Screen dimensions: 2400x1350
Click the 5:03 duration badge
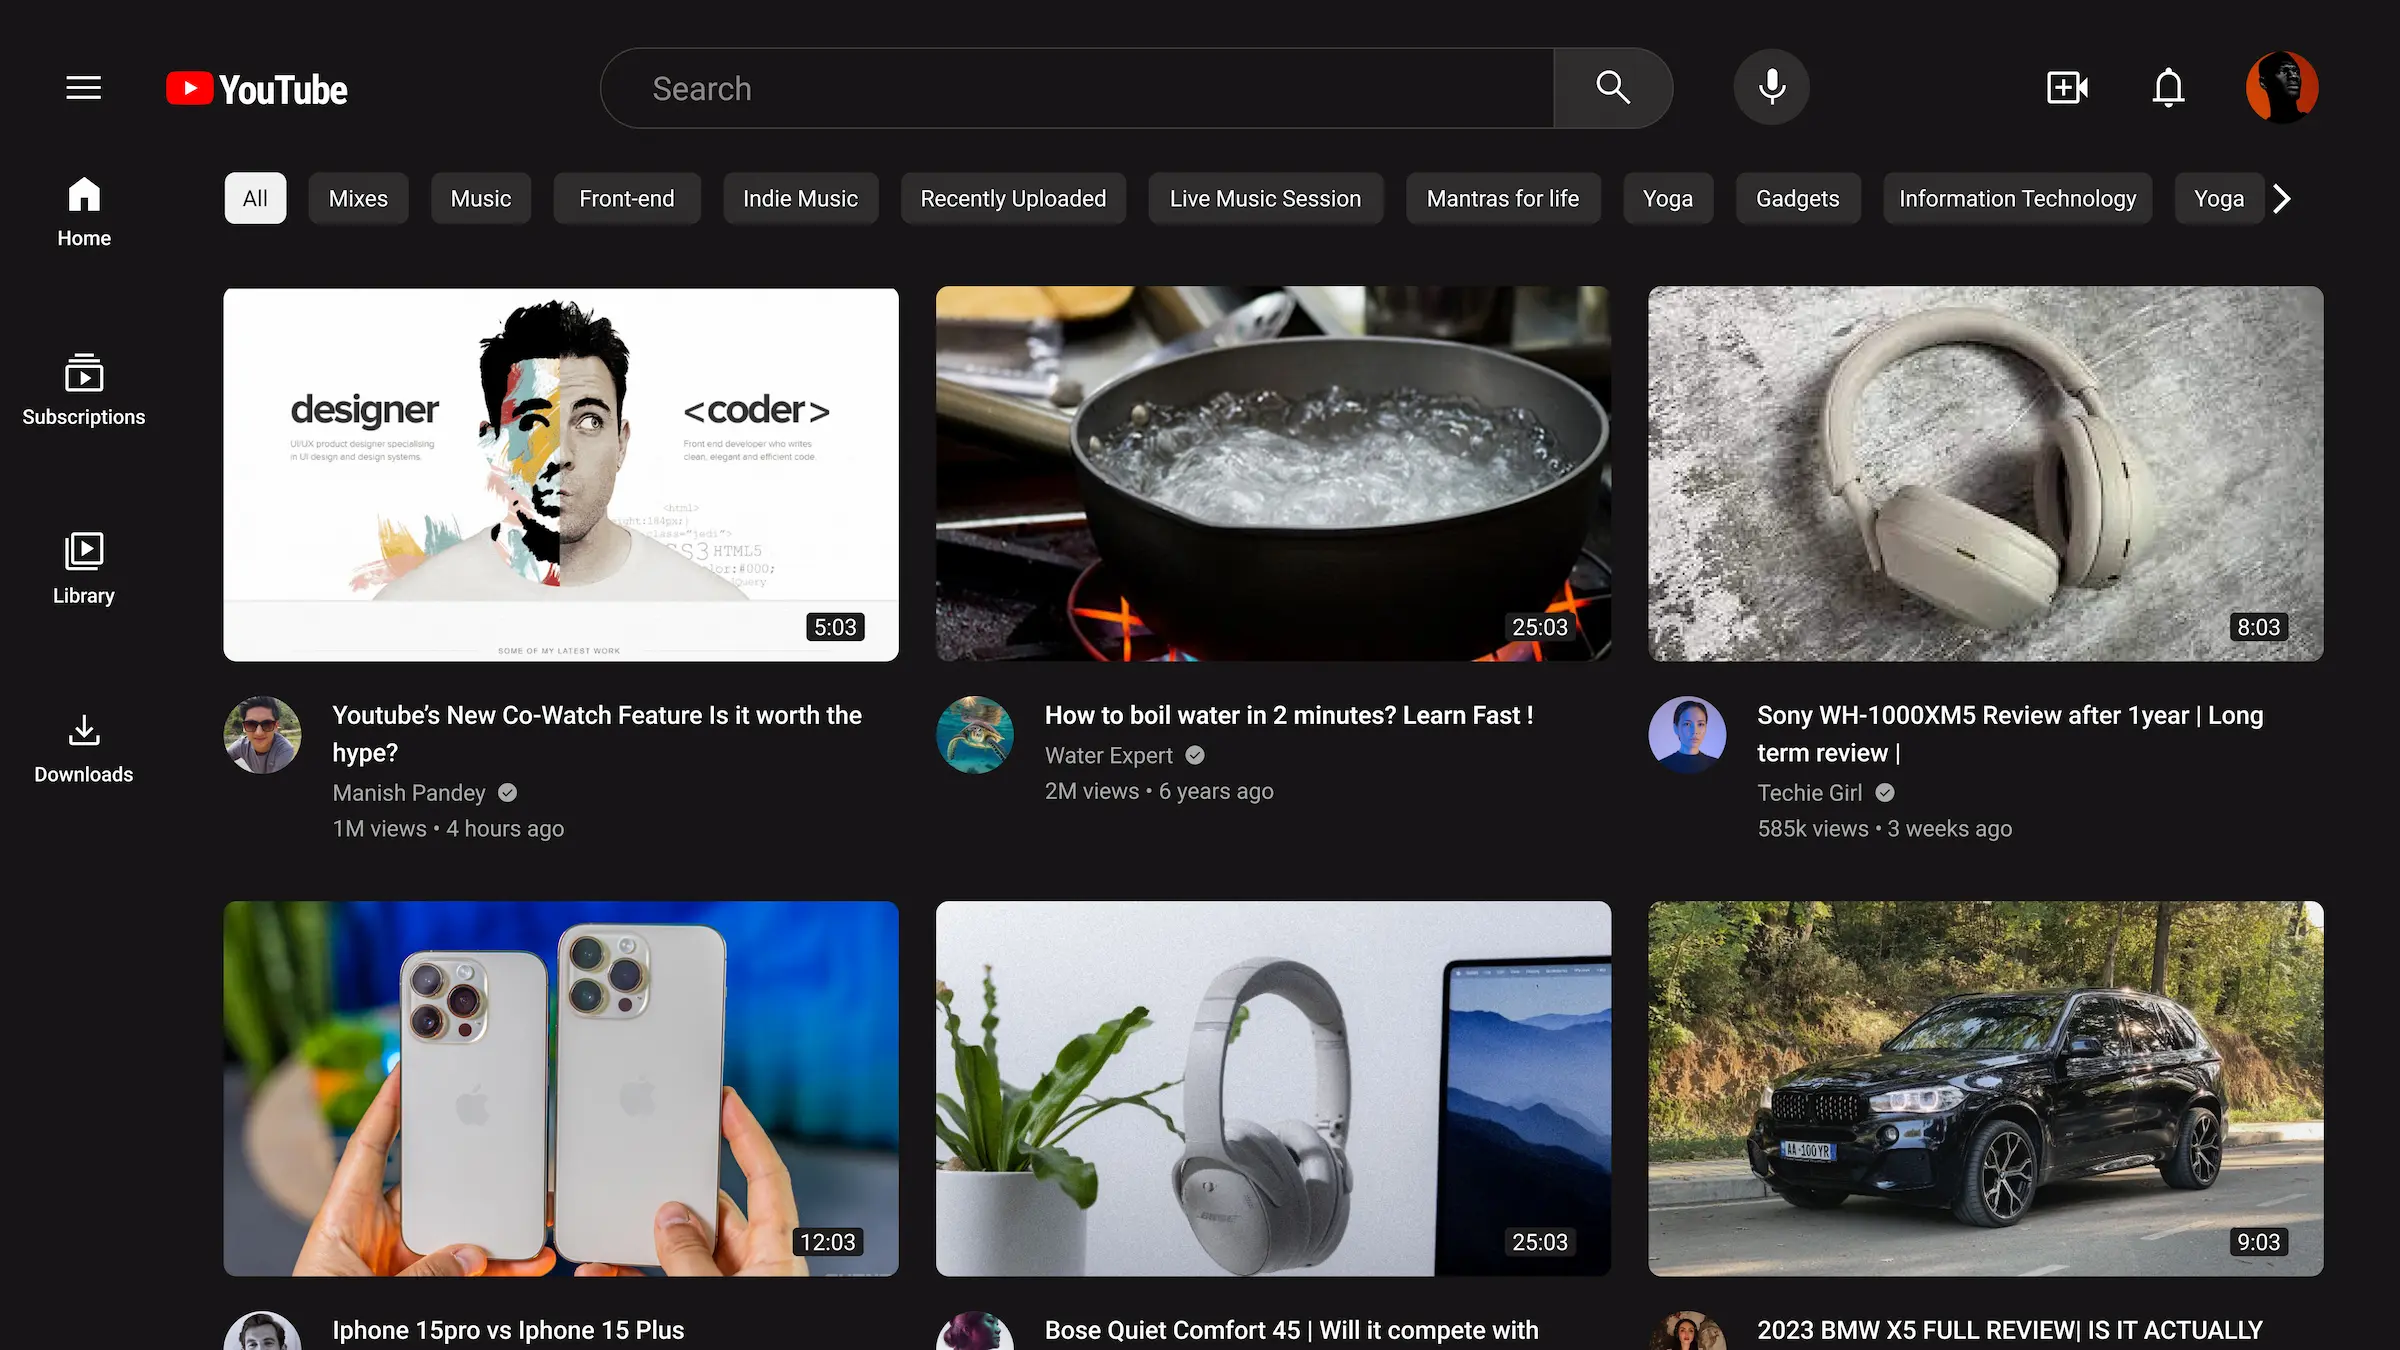pyautogui.click(x=835, y=627)
